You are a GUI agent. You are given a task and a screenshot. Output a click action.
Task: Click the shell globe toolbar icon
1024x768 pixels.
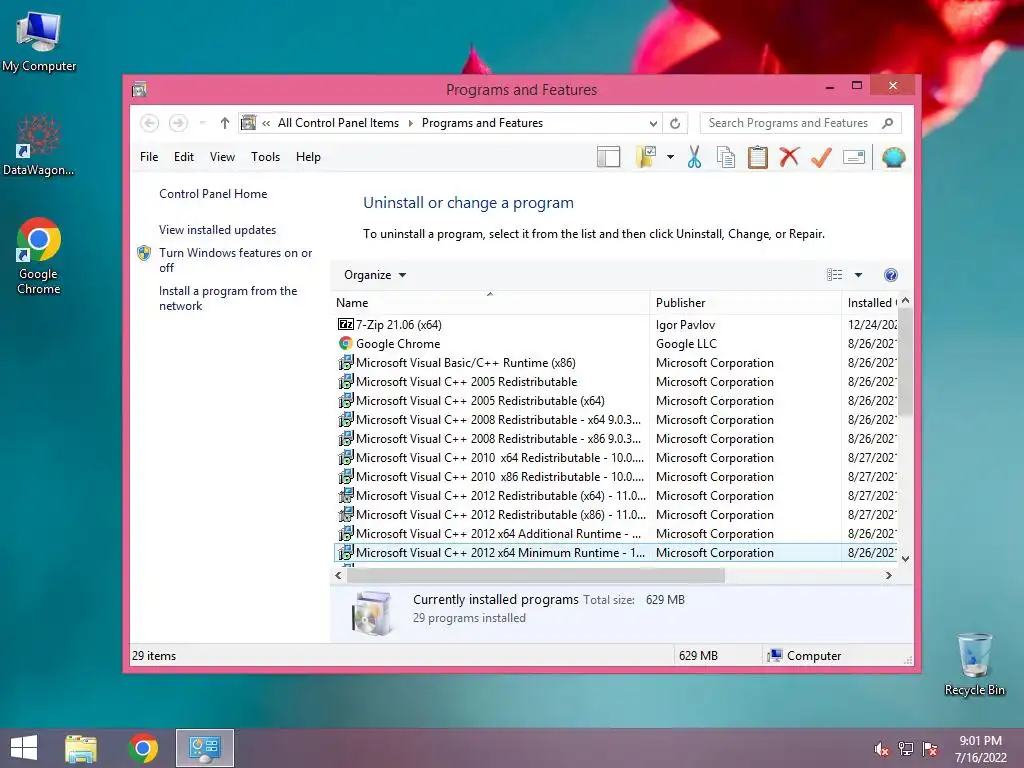[x=893, y=157]
